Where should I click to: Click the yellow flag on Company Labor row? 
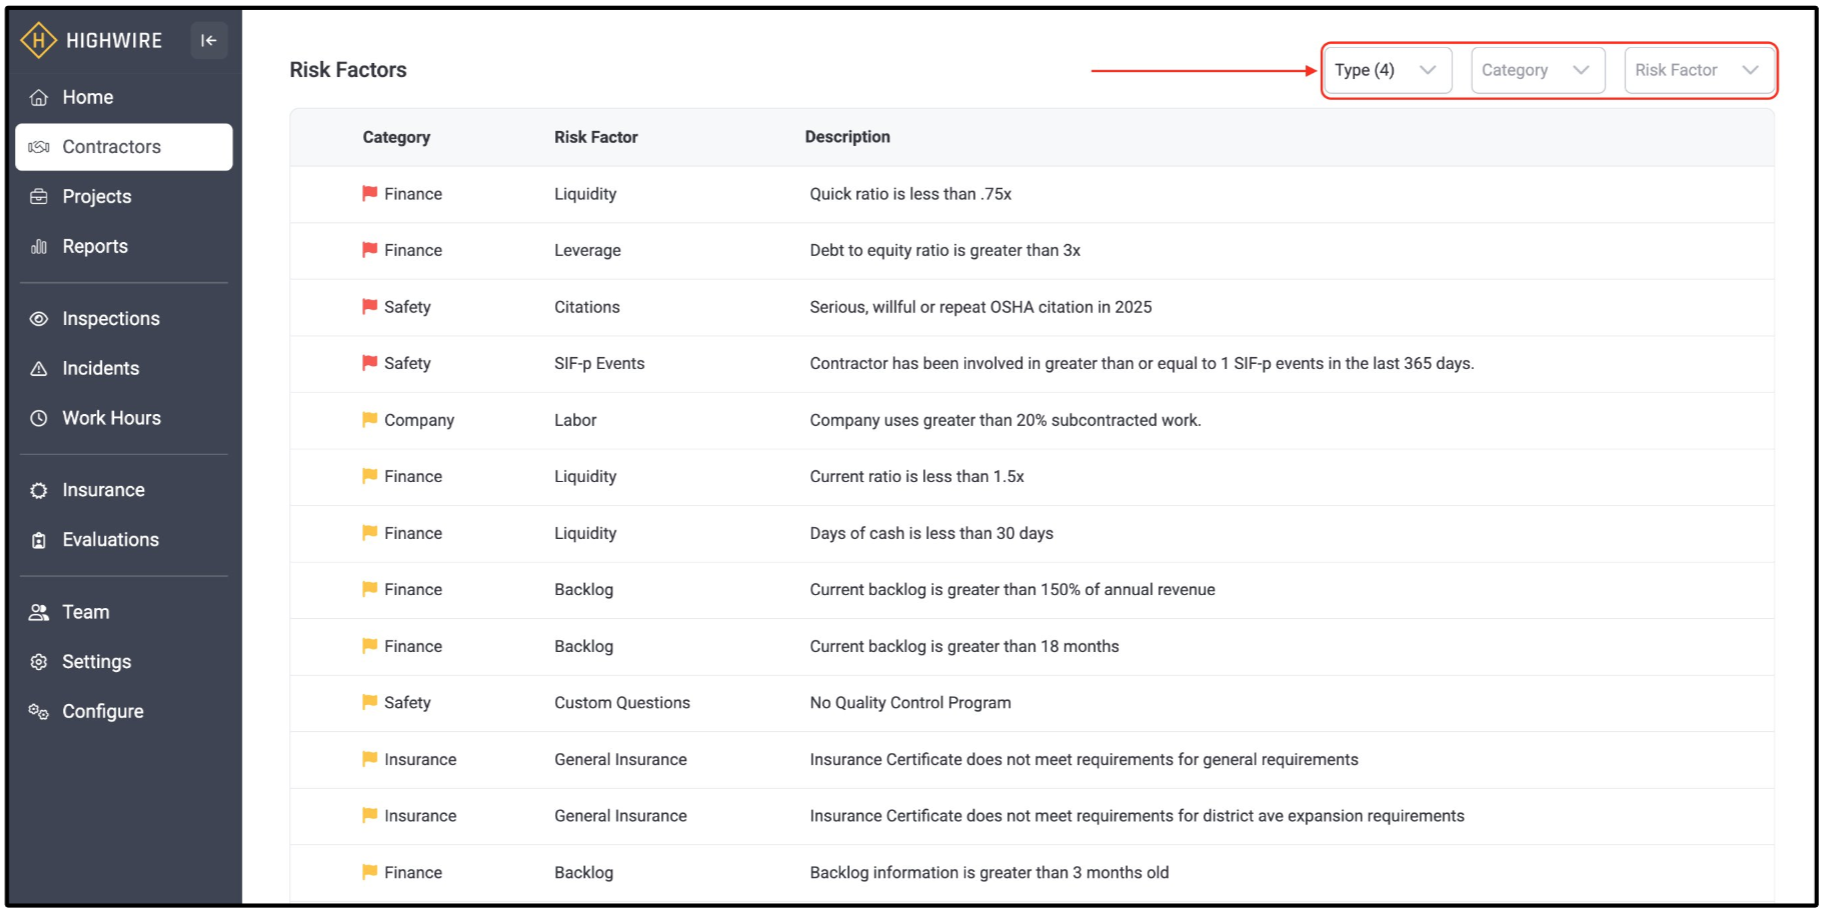(370, 420)
